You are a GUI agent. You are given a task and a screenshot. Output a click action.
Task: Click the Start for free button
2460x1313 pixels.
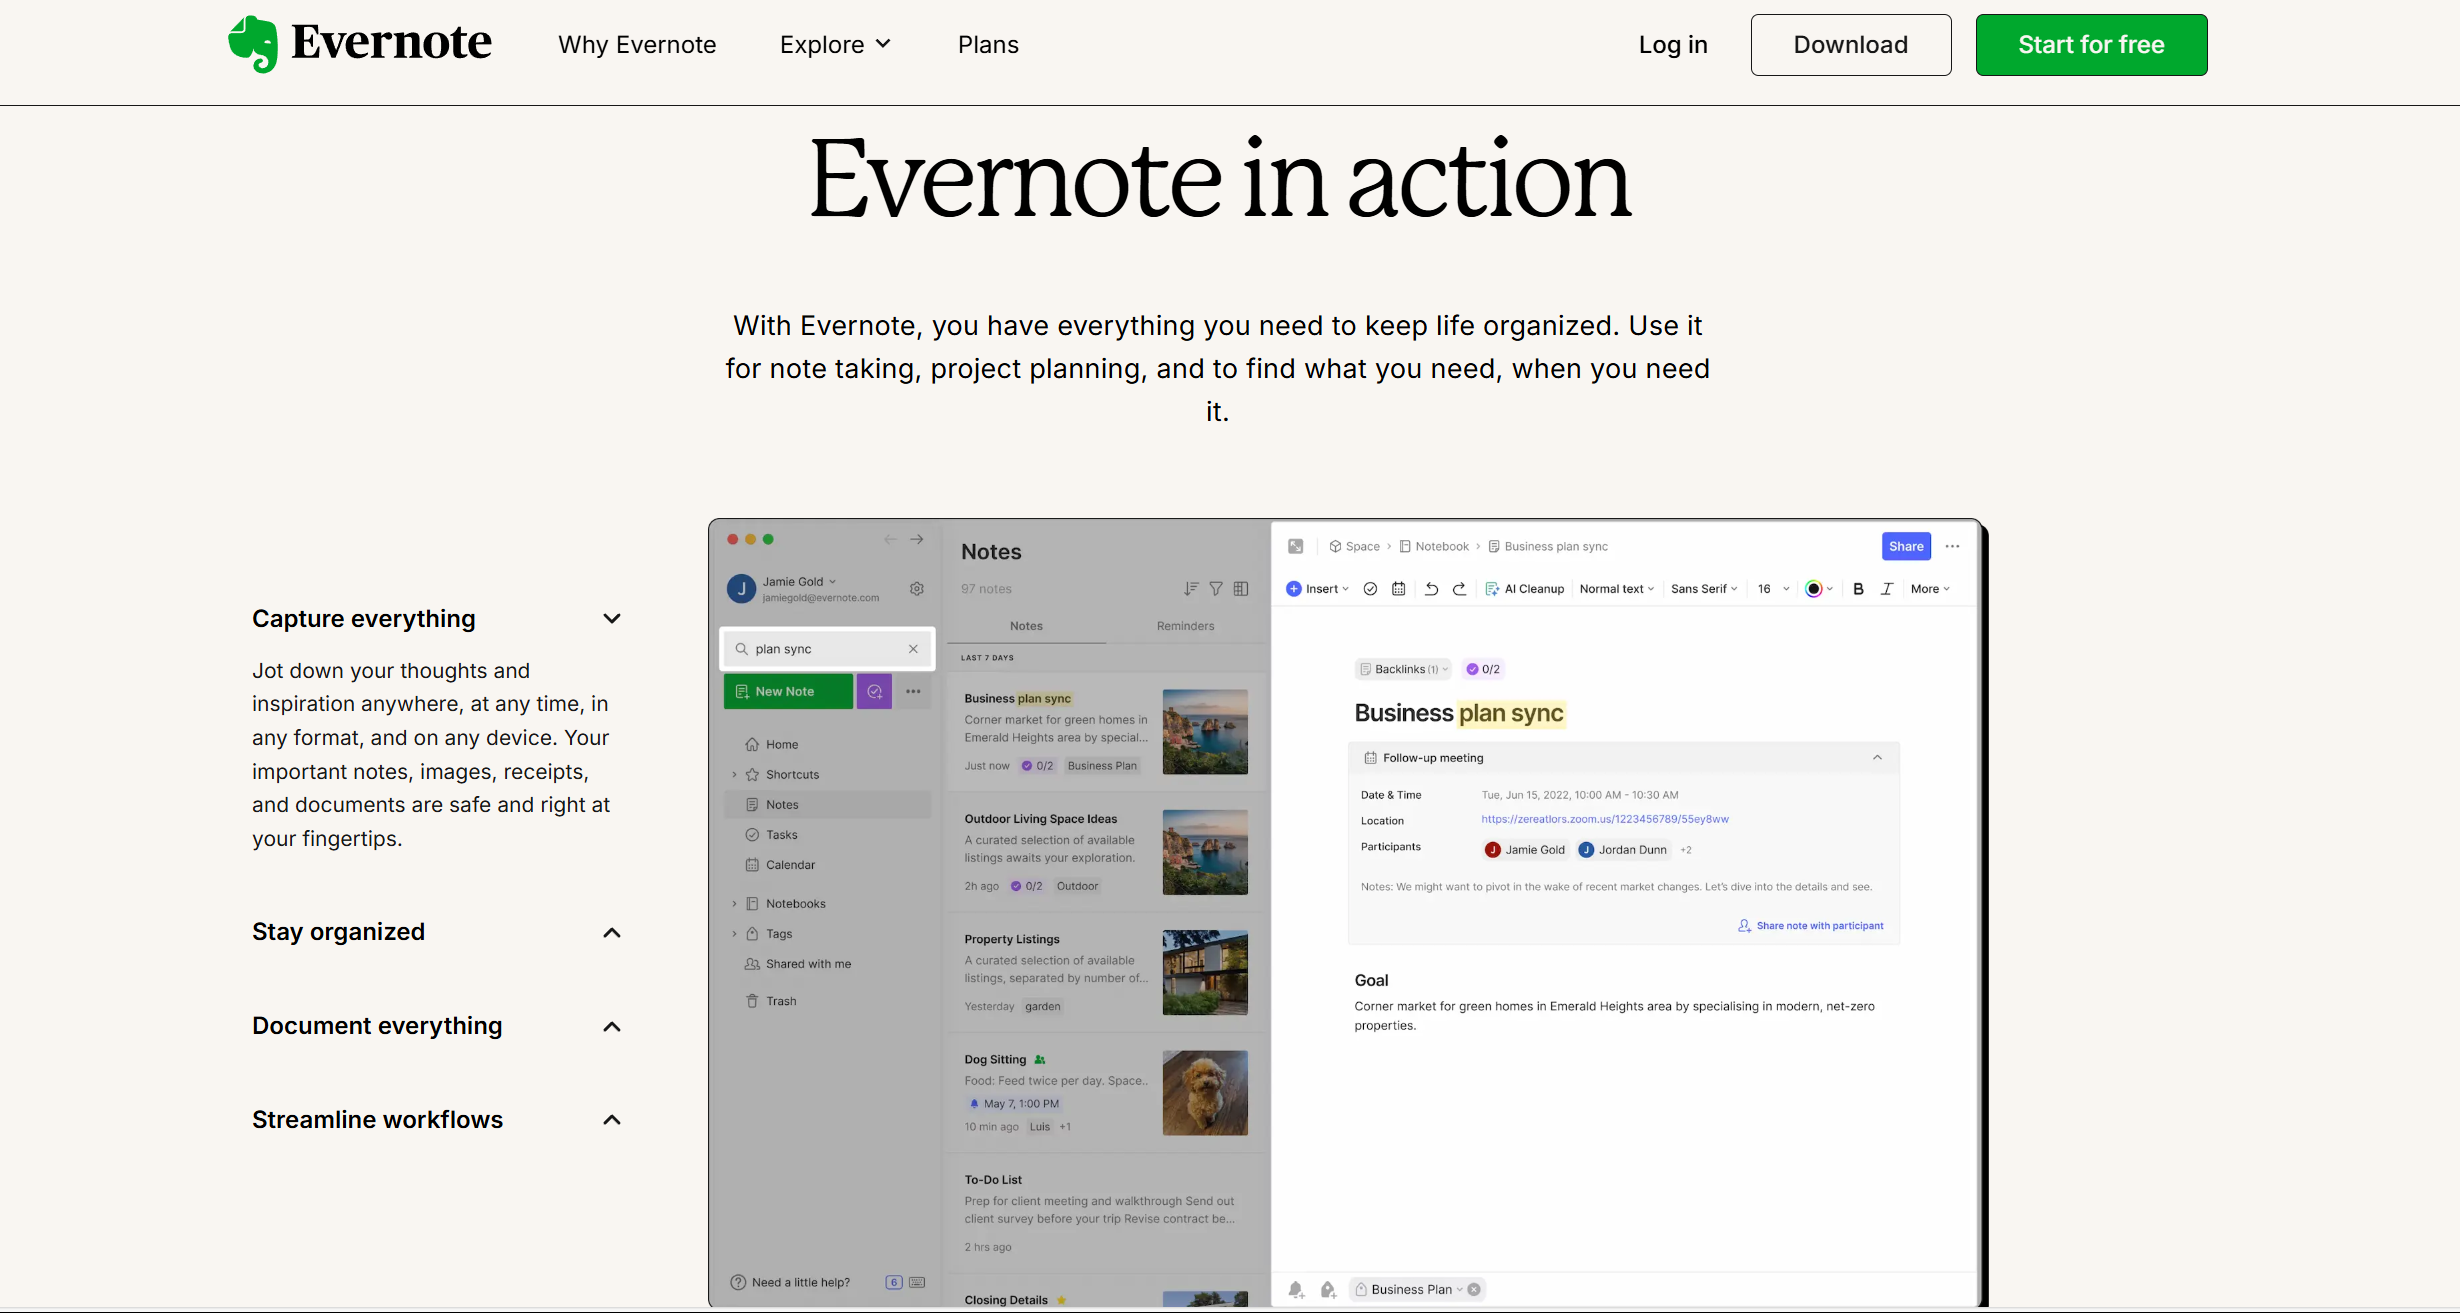click(x=2091, y=45)
